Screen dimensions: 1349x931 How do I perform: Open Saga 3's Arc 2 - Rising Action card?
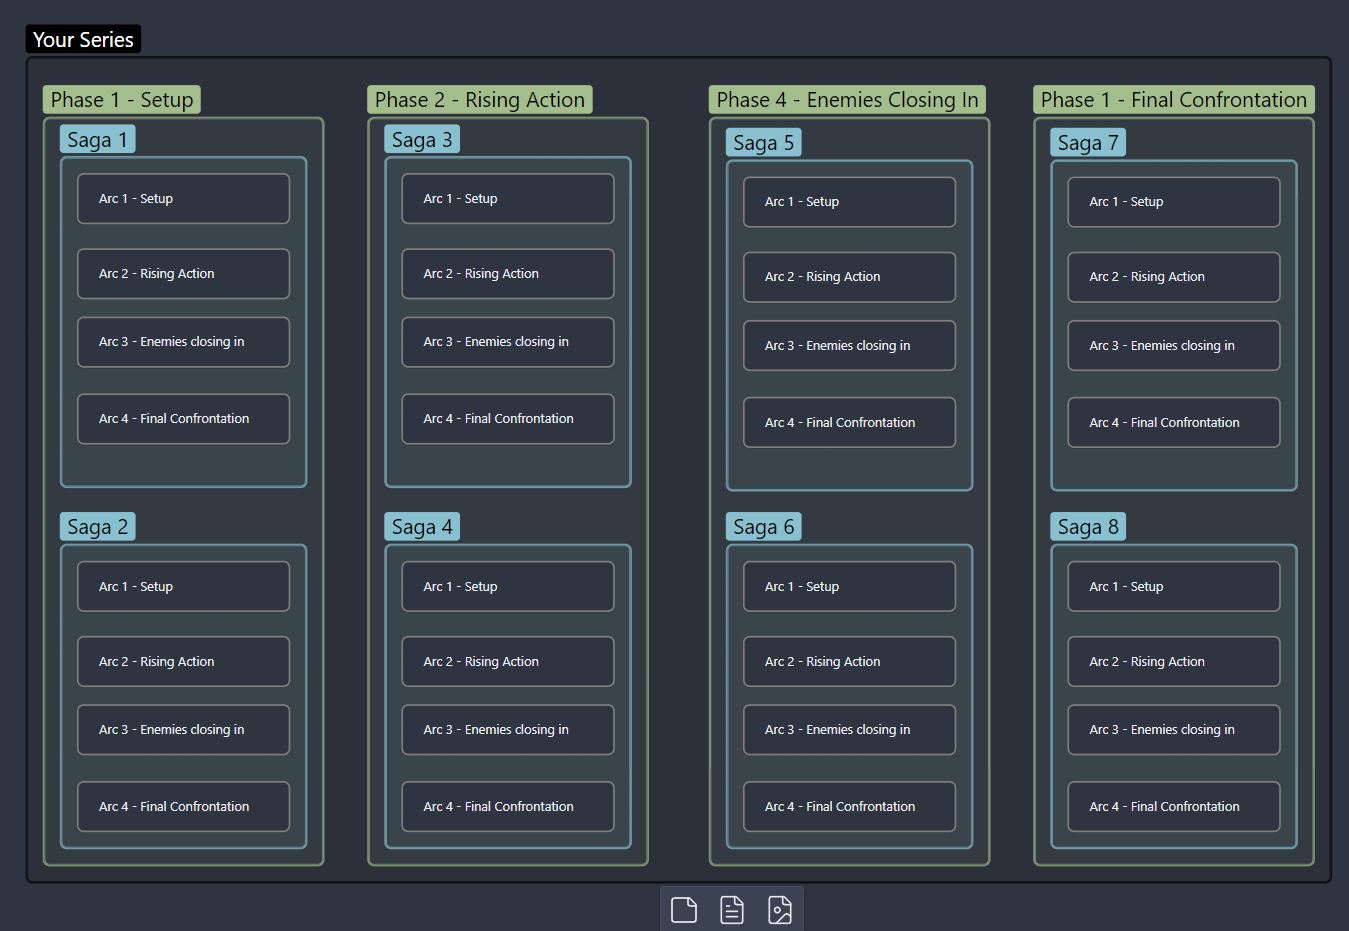[508, 274]
